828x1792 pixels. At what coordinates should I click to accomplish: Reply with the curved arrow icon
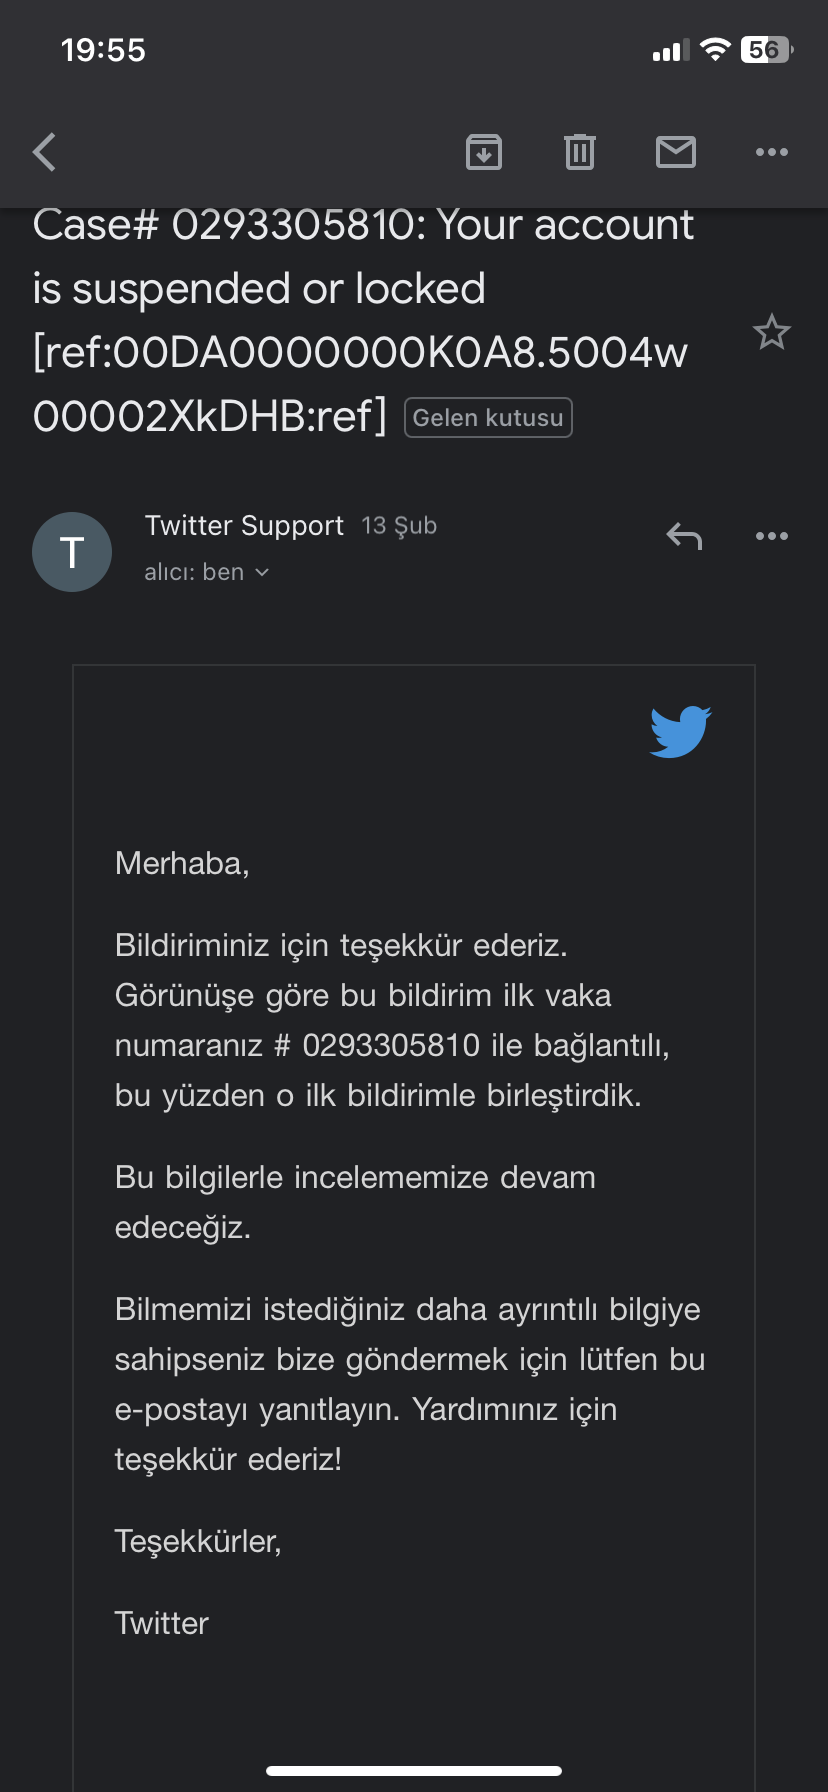tap(684, 537)
